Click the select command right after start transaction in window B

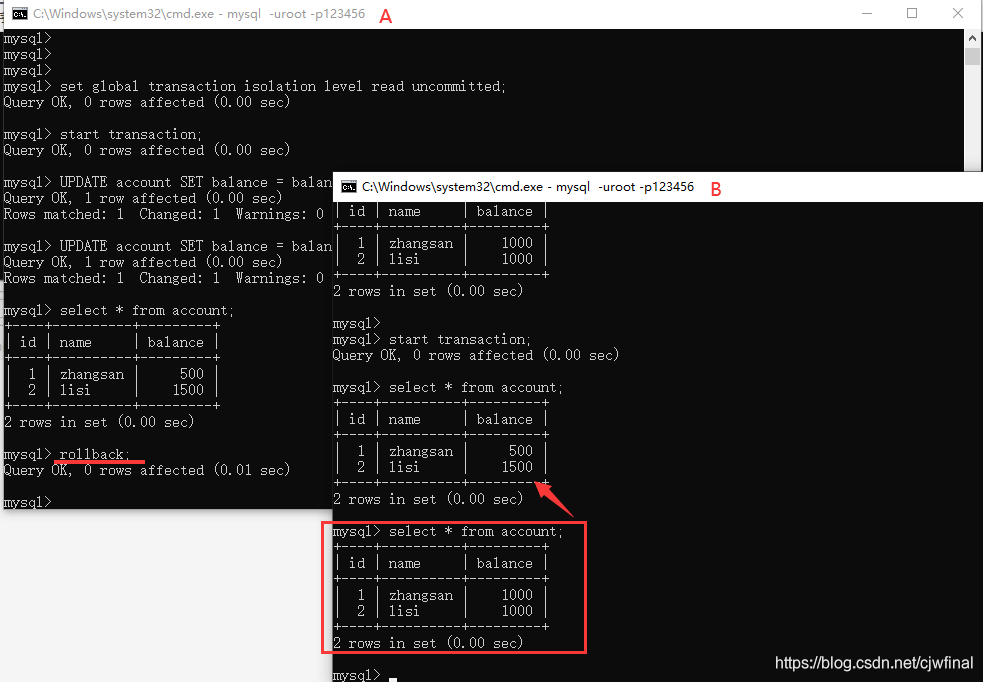[x=476, y=387]
